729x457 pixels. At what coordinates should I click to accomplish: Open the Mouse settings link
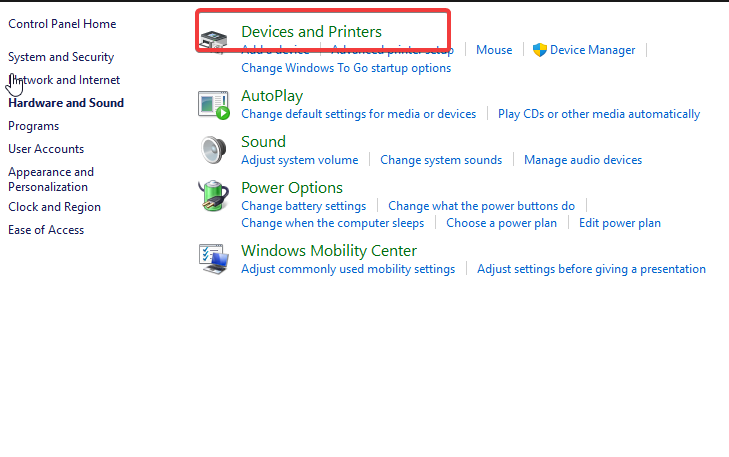[x=494, y=50]
